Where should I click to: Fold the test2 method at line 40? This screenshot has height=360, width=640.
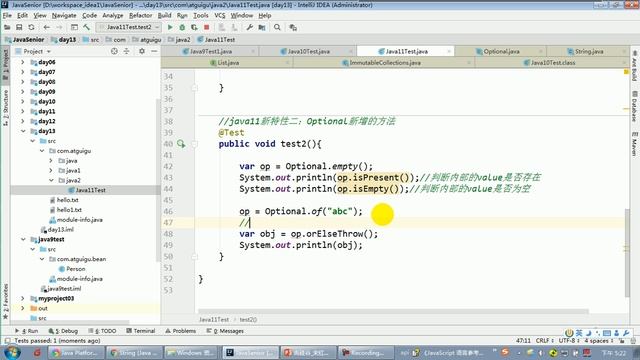[x=195, y=144]
